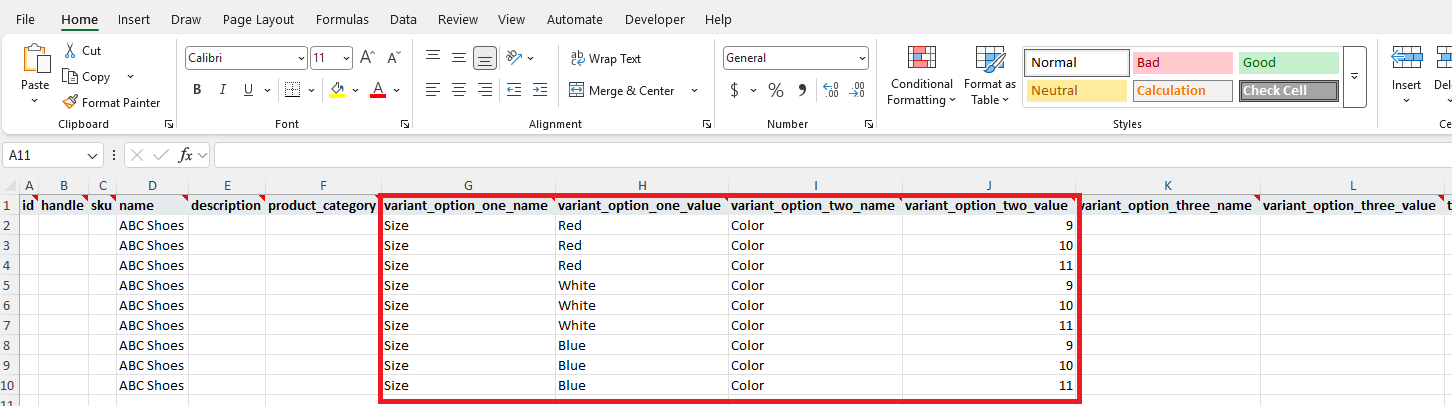Open the File menu
The width and height of the screenshot is (1452, 406).
click(26, 19)
